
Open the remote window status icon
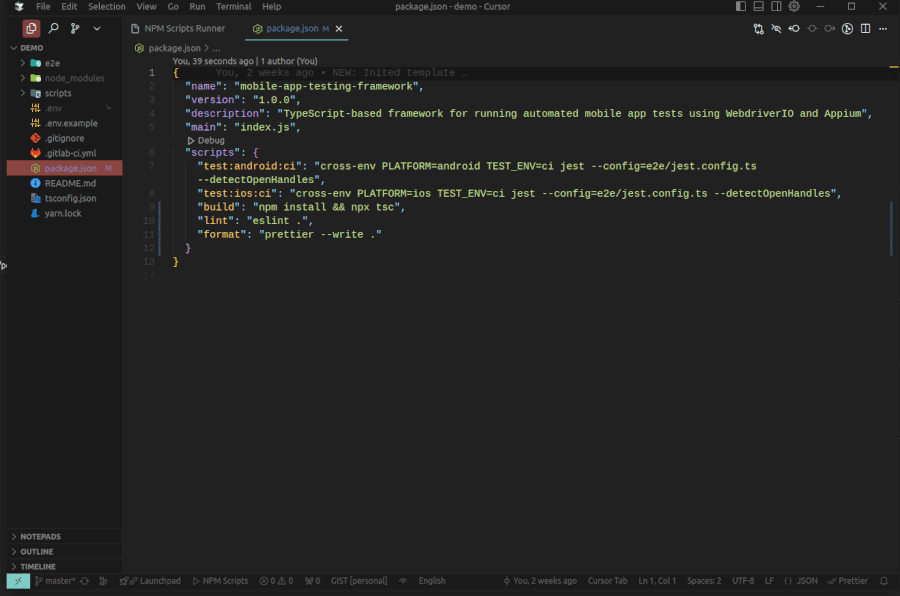[x=18, y=581]
